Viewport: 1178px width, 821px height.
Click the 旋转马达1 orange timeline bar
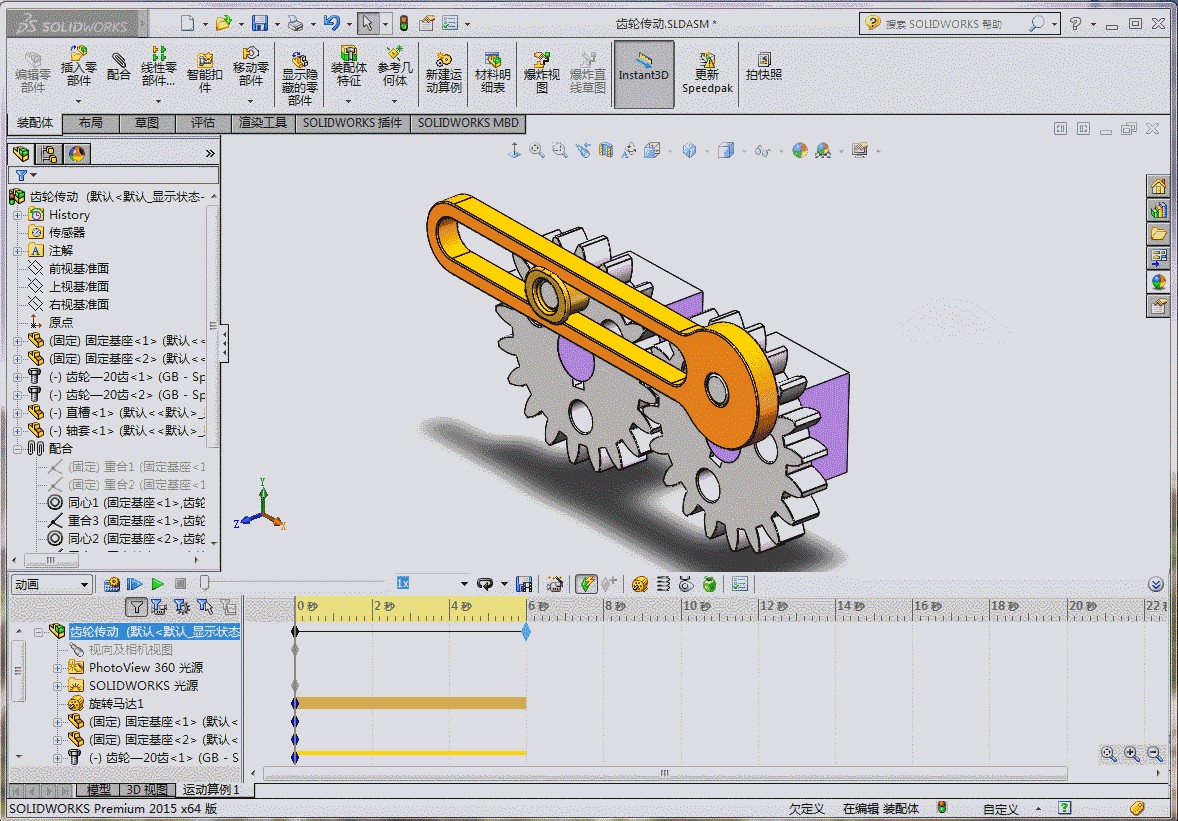pyautogui.click(x=410, y=703)
